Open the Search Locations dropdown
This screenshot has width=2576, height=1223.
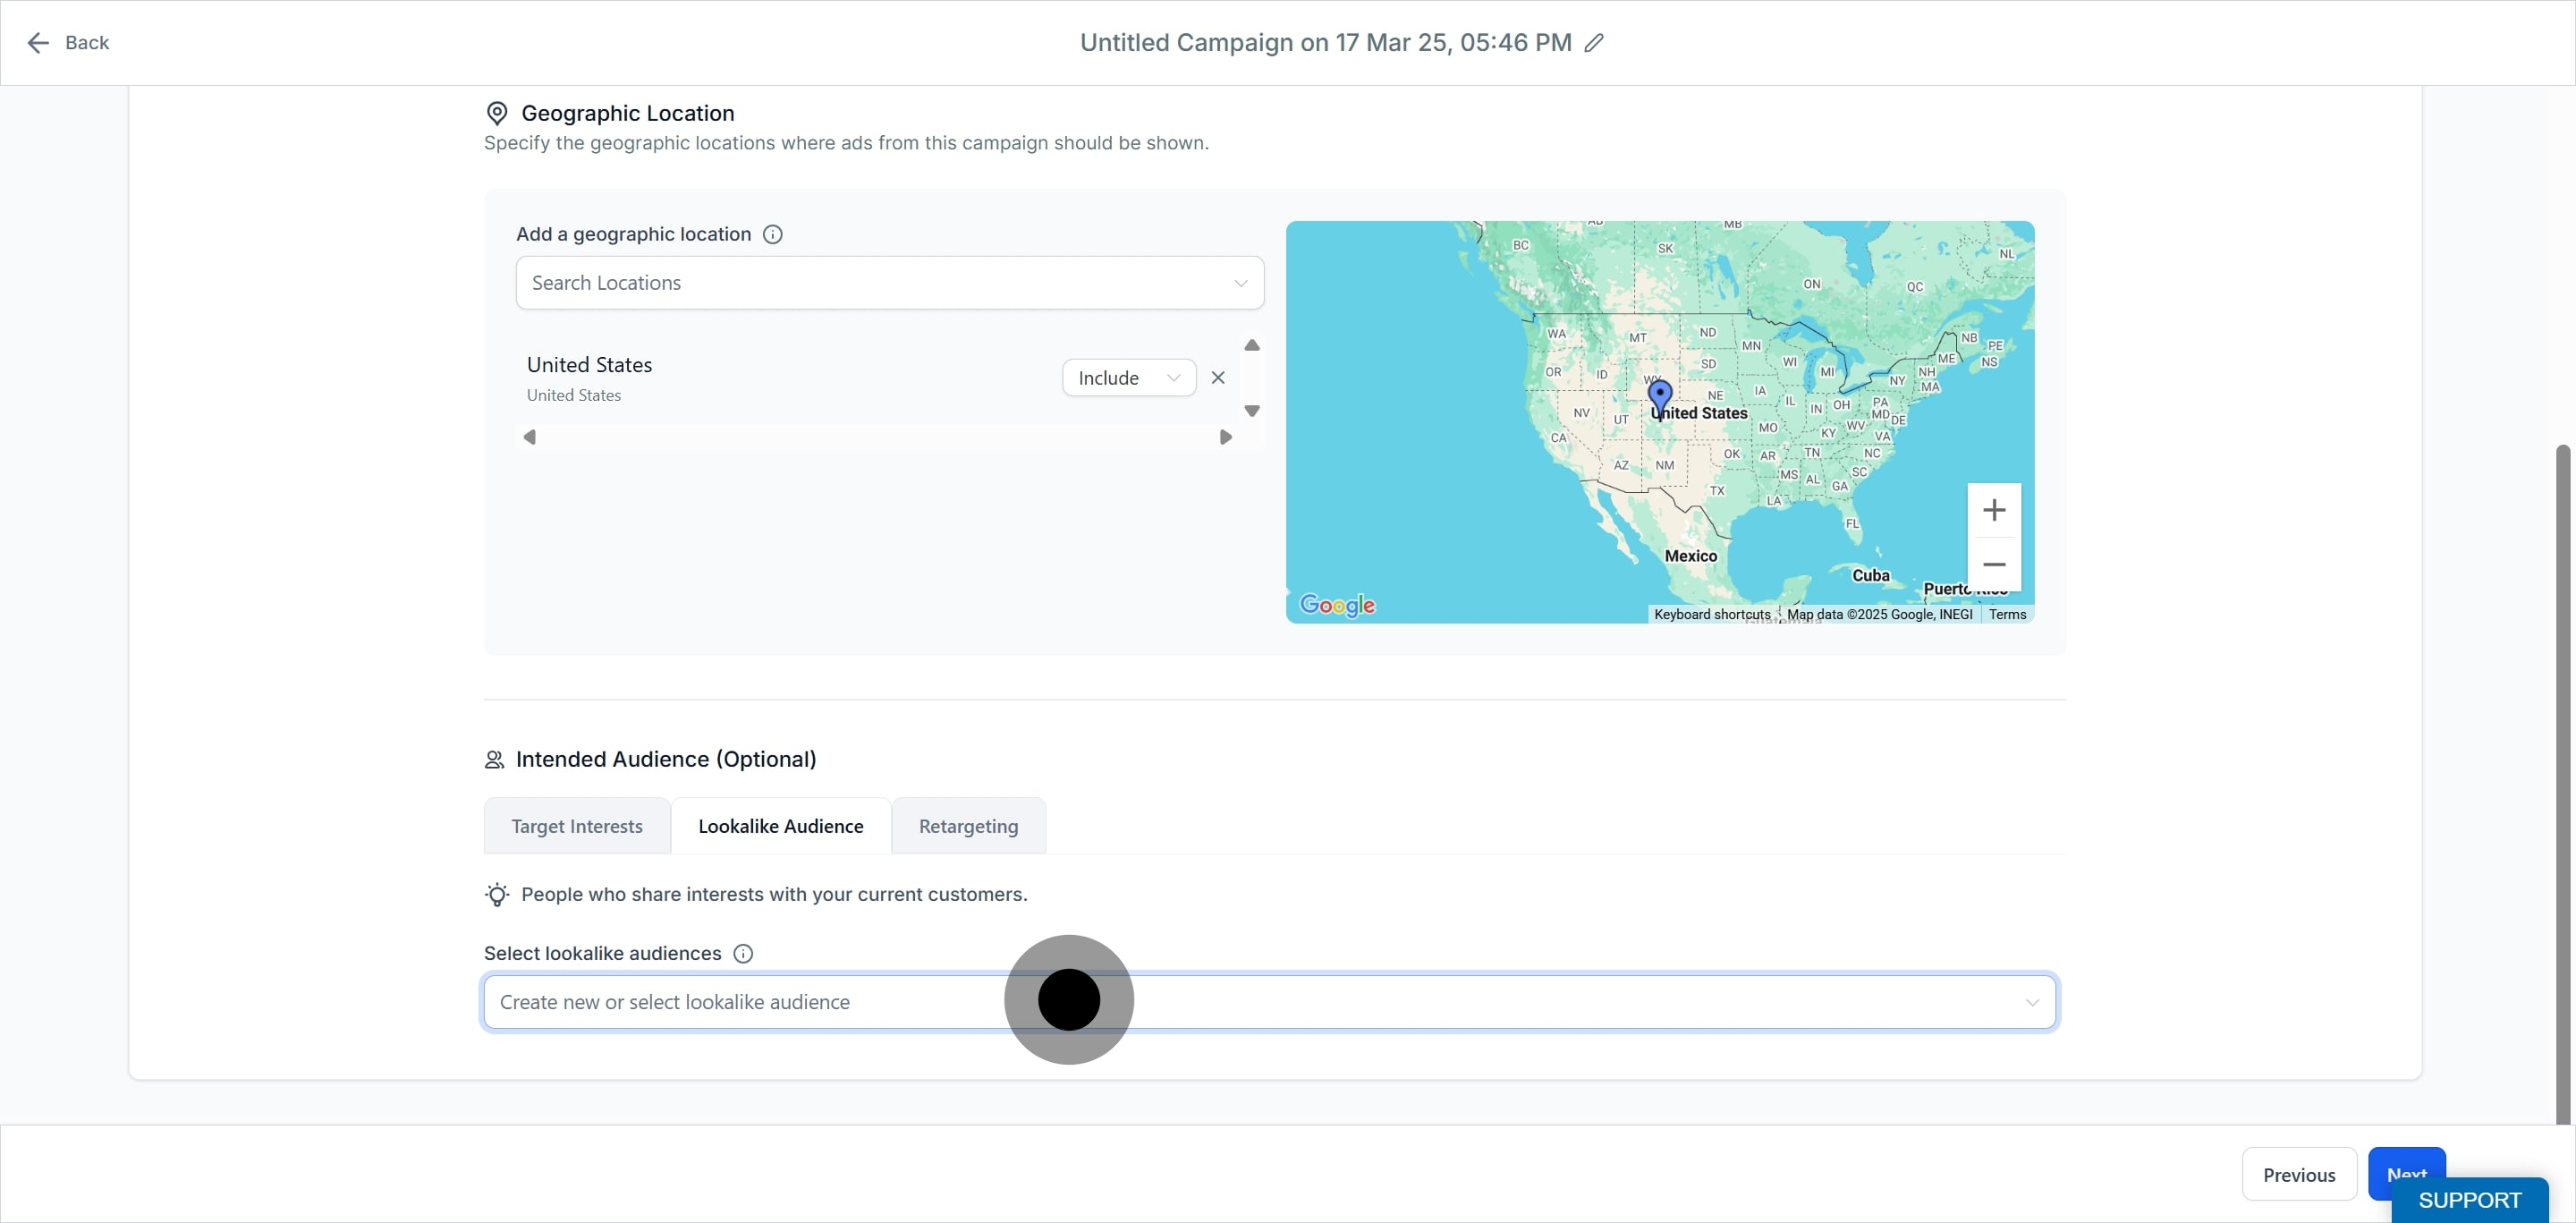(890, 283)
